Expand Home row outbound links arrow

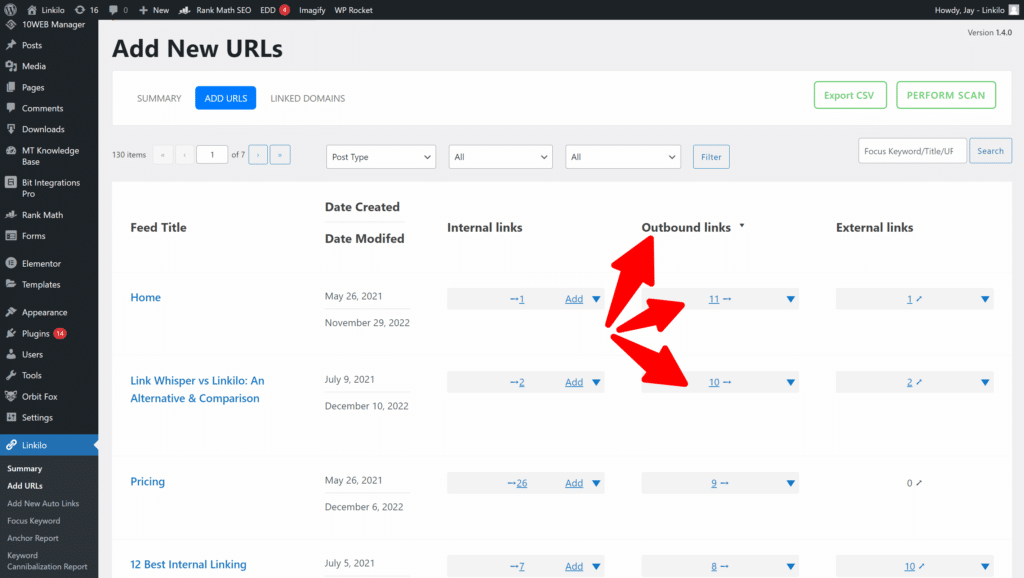tap(791, 299)
